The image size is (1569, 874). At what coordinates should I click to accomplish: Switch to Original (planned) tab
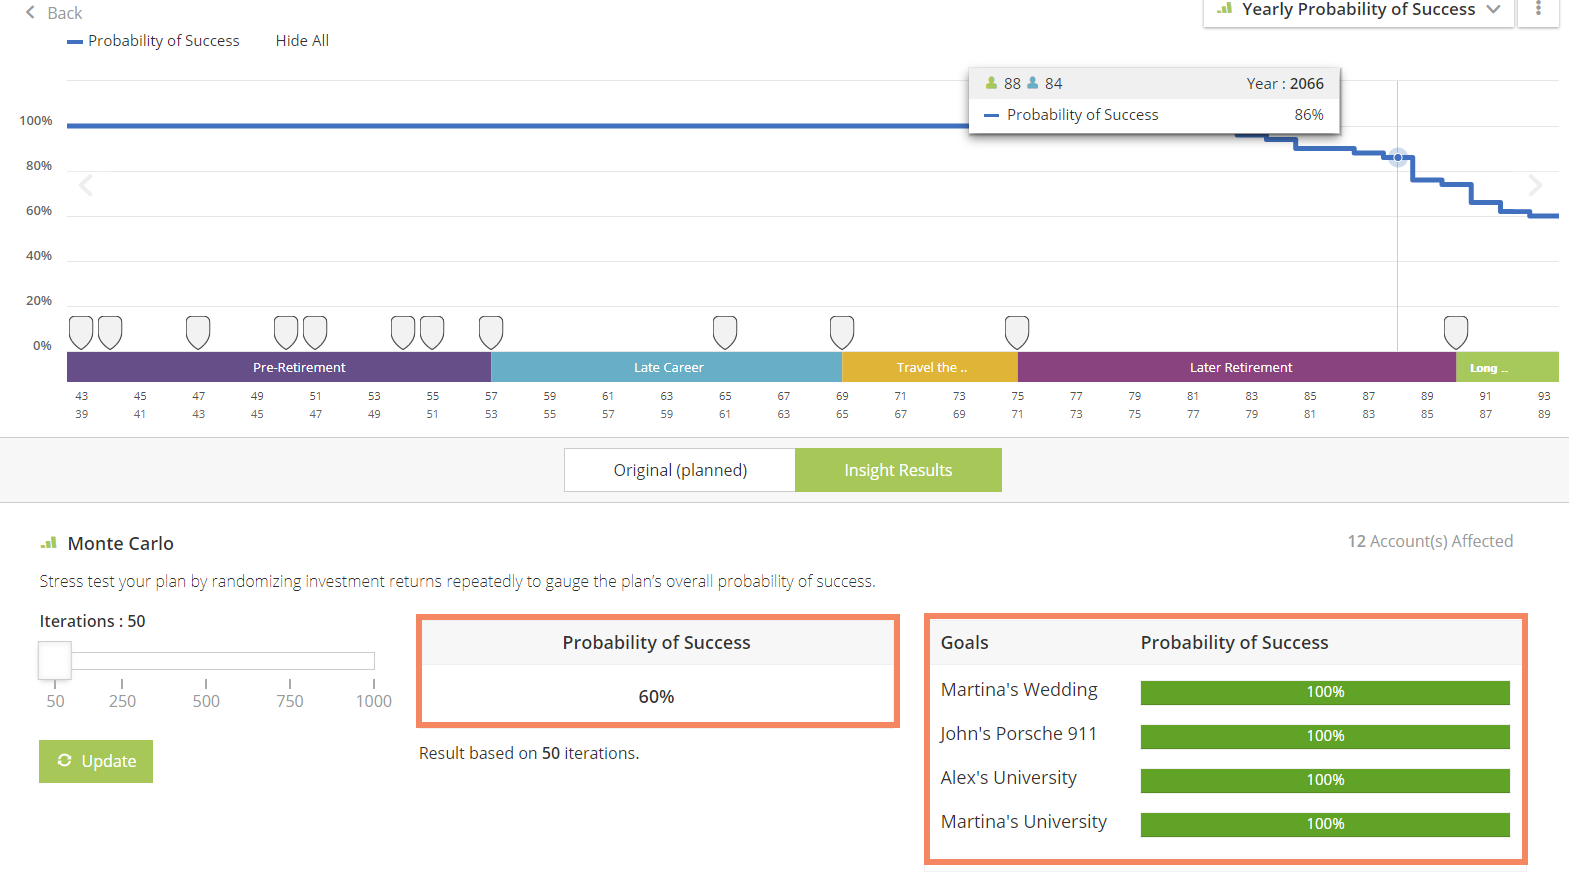point(680,470)
